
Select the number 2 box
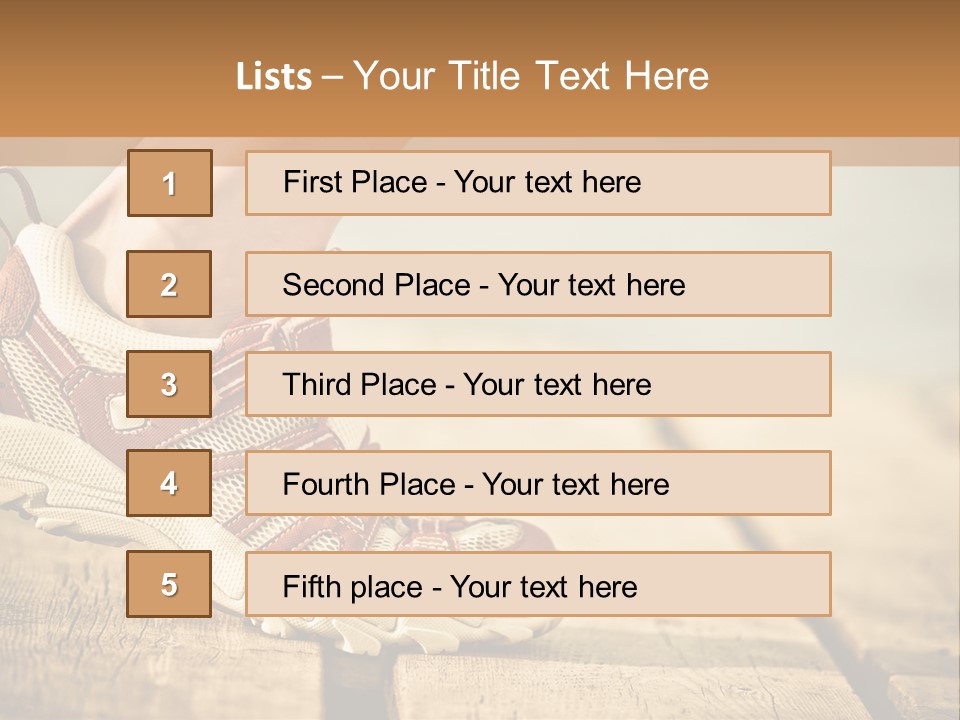click(x=170, y=284)
